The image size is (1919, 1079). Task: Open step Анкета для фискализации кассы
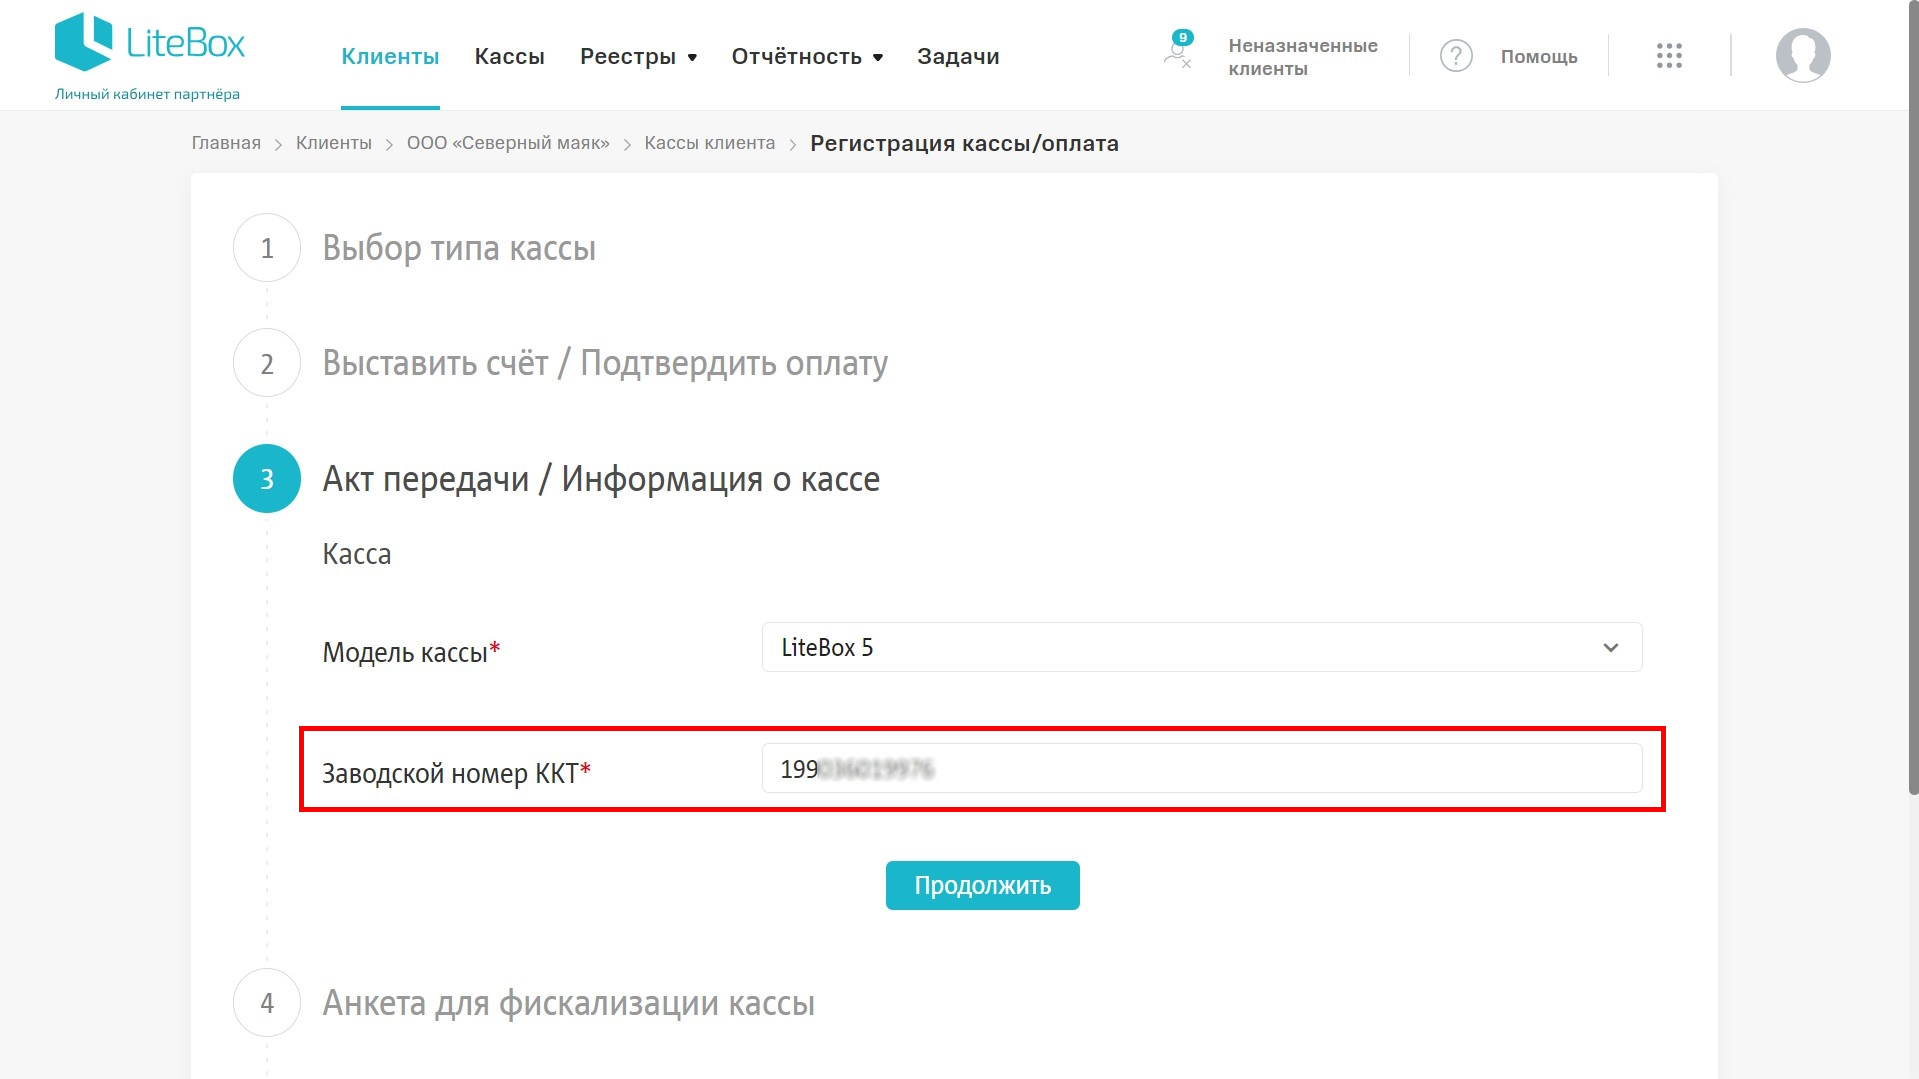[568, 1003]
